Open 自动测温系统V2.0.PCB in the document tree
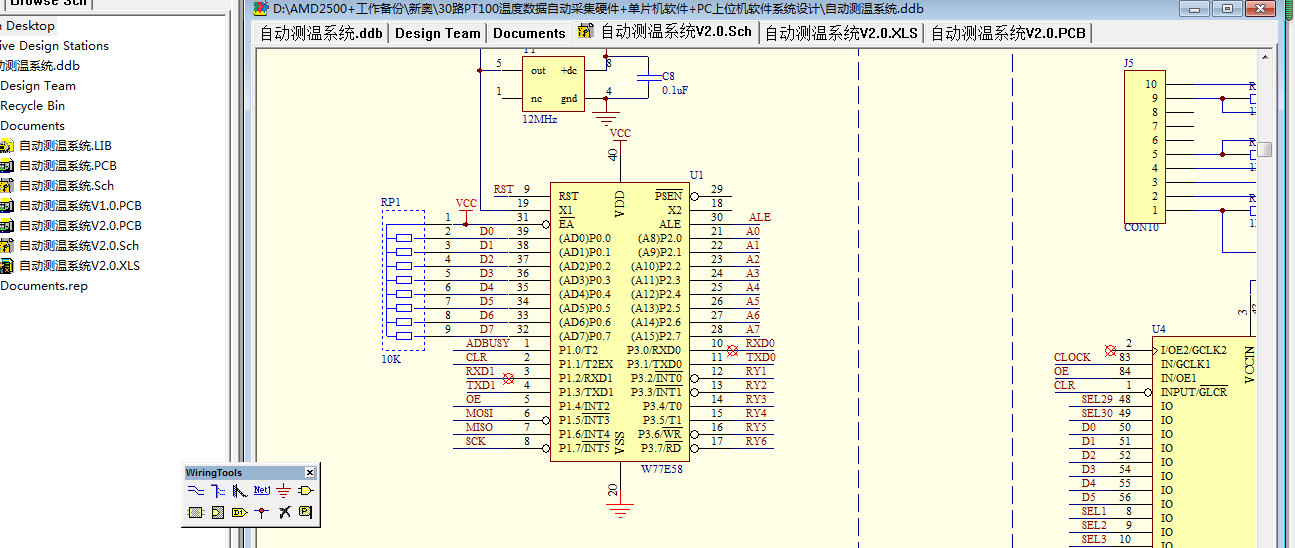The height and width of the screenshot is (548, 1295). pos(80,226)
